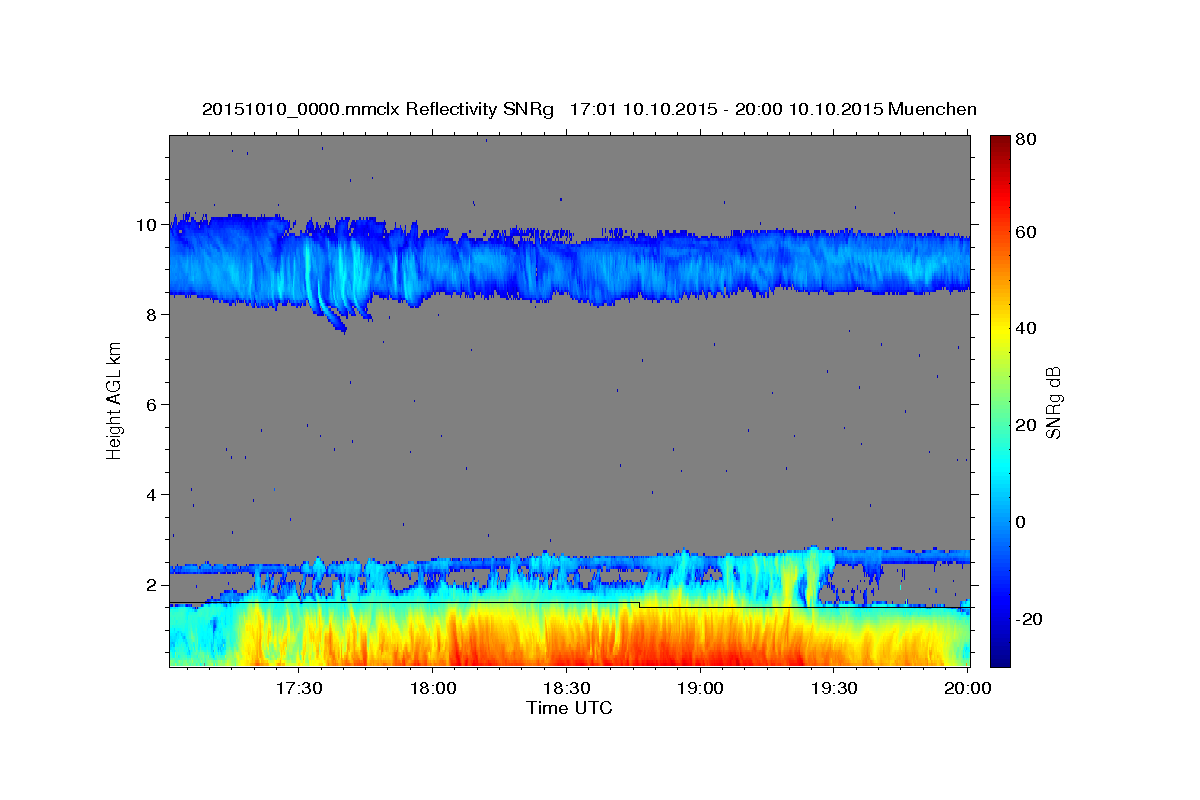Click the colorbar value 20
The image size is (1200, 800).
point(1025,425)
